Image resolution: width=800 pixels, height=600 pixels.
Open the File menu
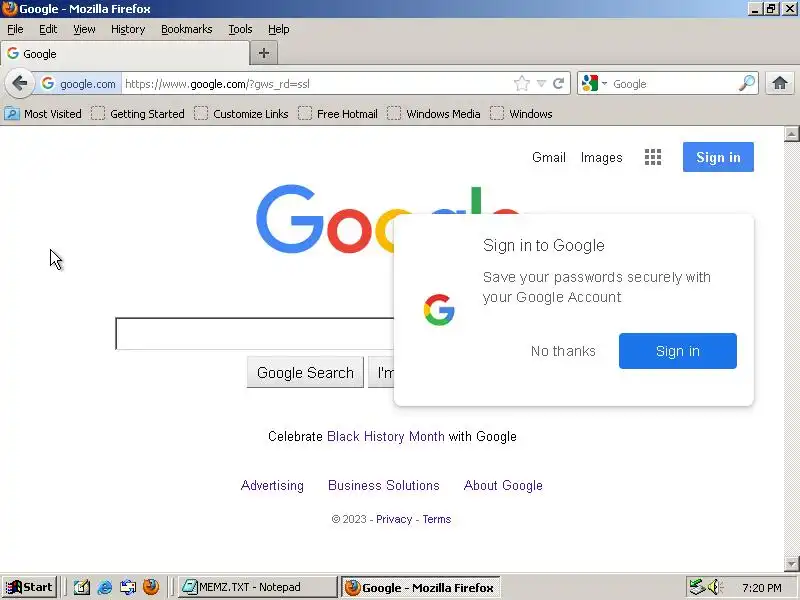point(15,30)
